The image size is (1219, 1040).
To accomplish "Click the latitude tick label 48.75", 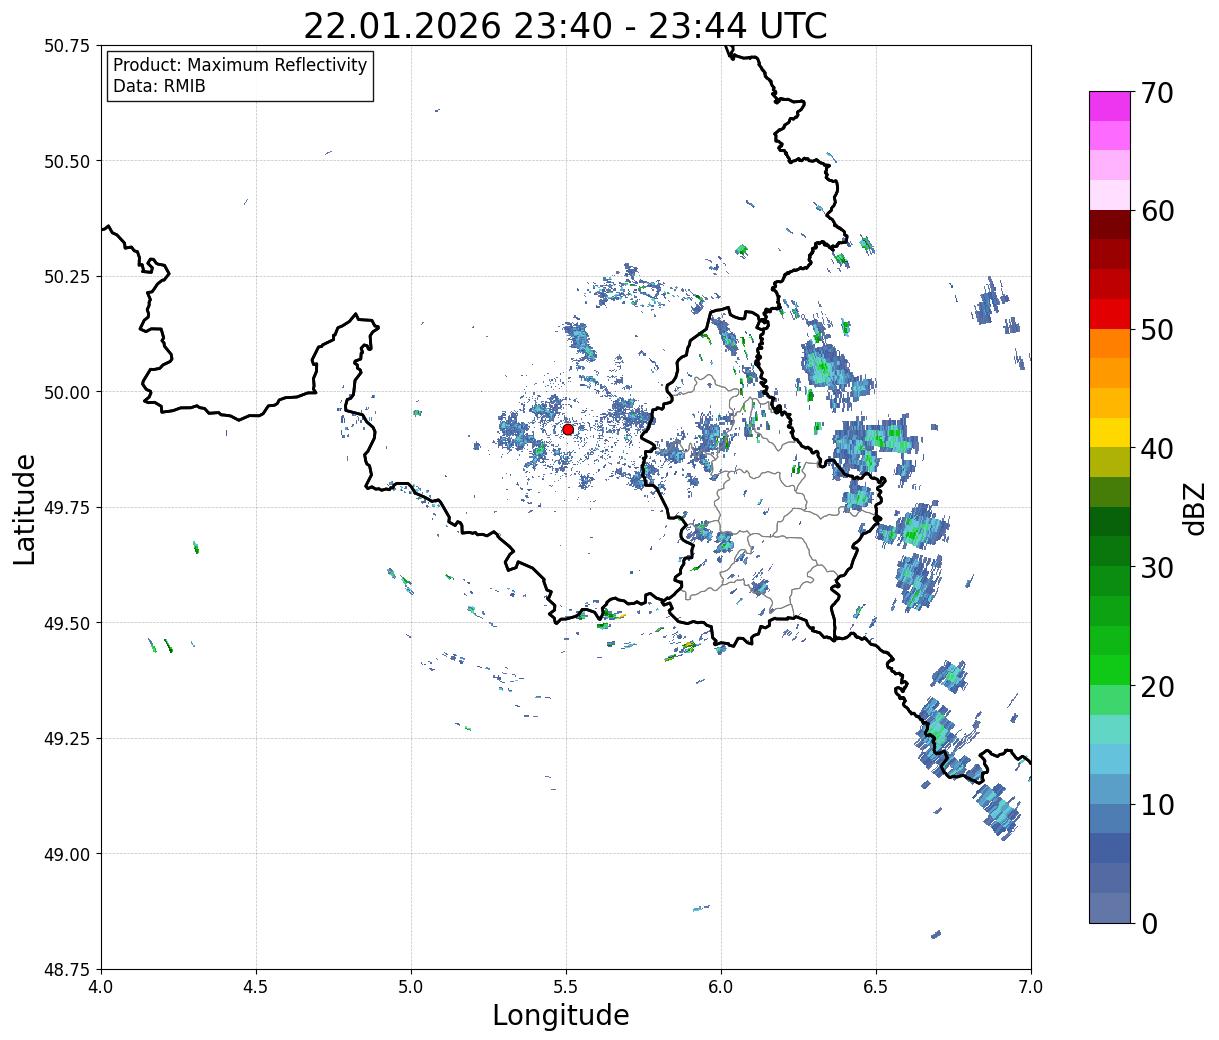I will tap(67, 970).
